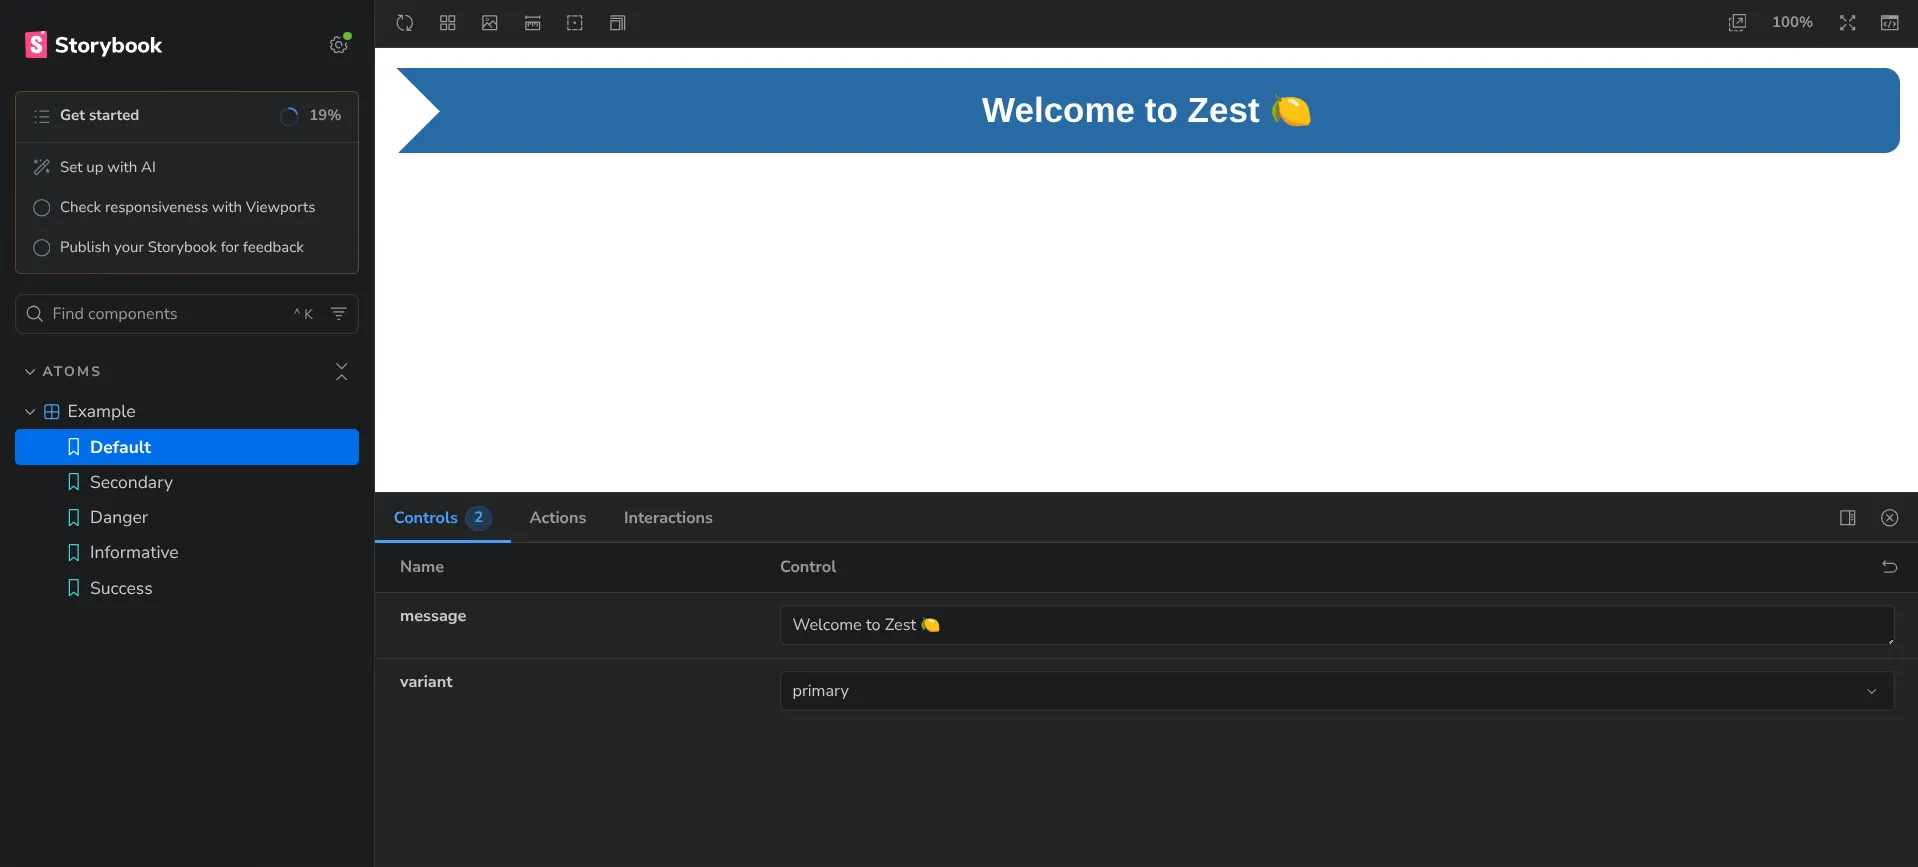
Task: Toggle the grid view toolbar icon
Action: pos(448,23)
